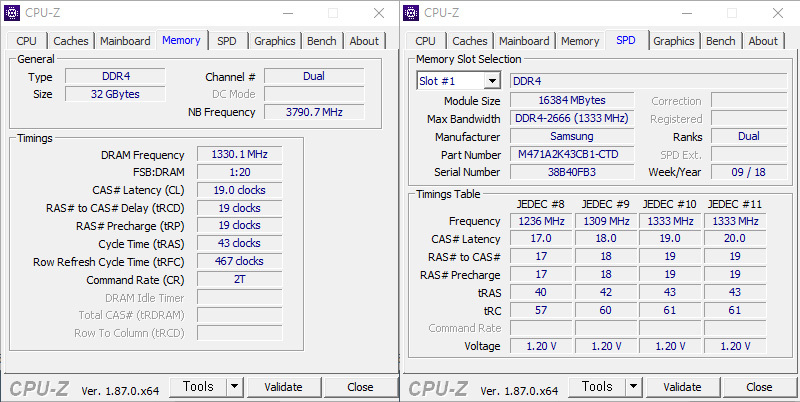
Task: Close the left CPU-Z window with the title bar X
Action: [378, 13]
